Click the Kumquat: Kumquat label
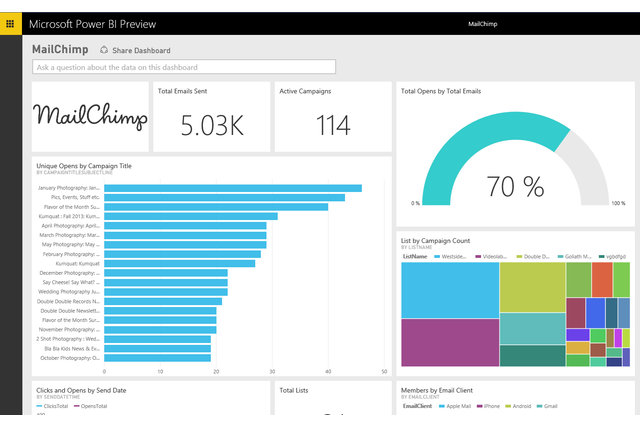This screenshot has width=640, height=426. [x=78, y=264]
